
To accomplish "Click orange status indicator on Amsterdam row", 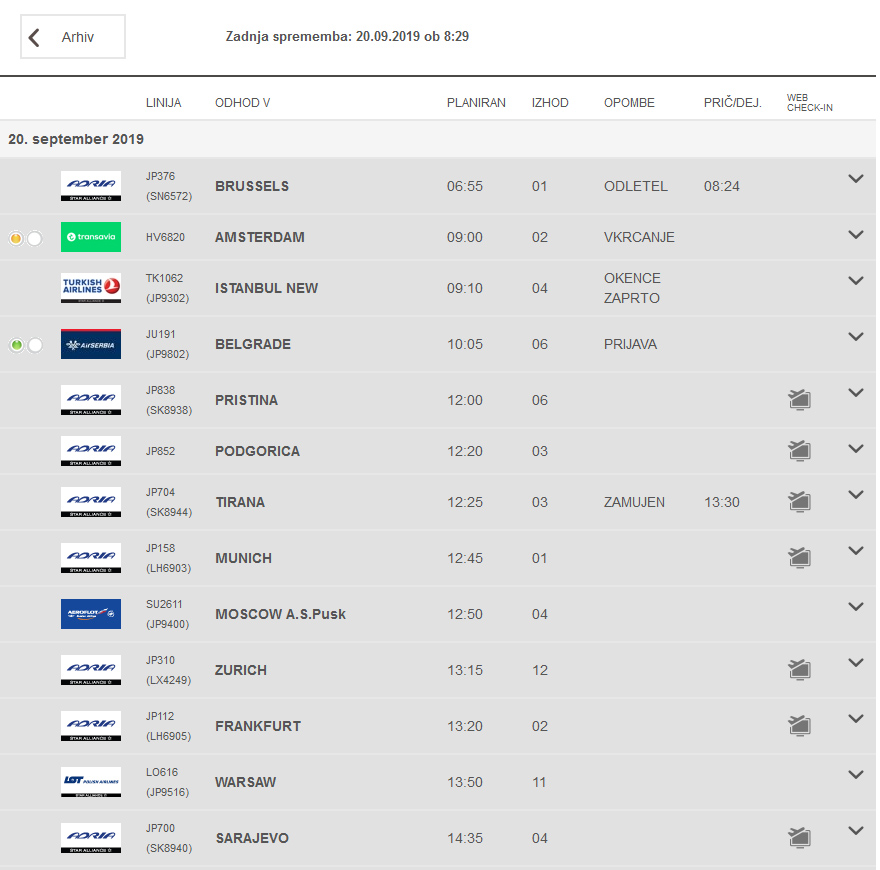I will (x=16, y=238).
